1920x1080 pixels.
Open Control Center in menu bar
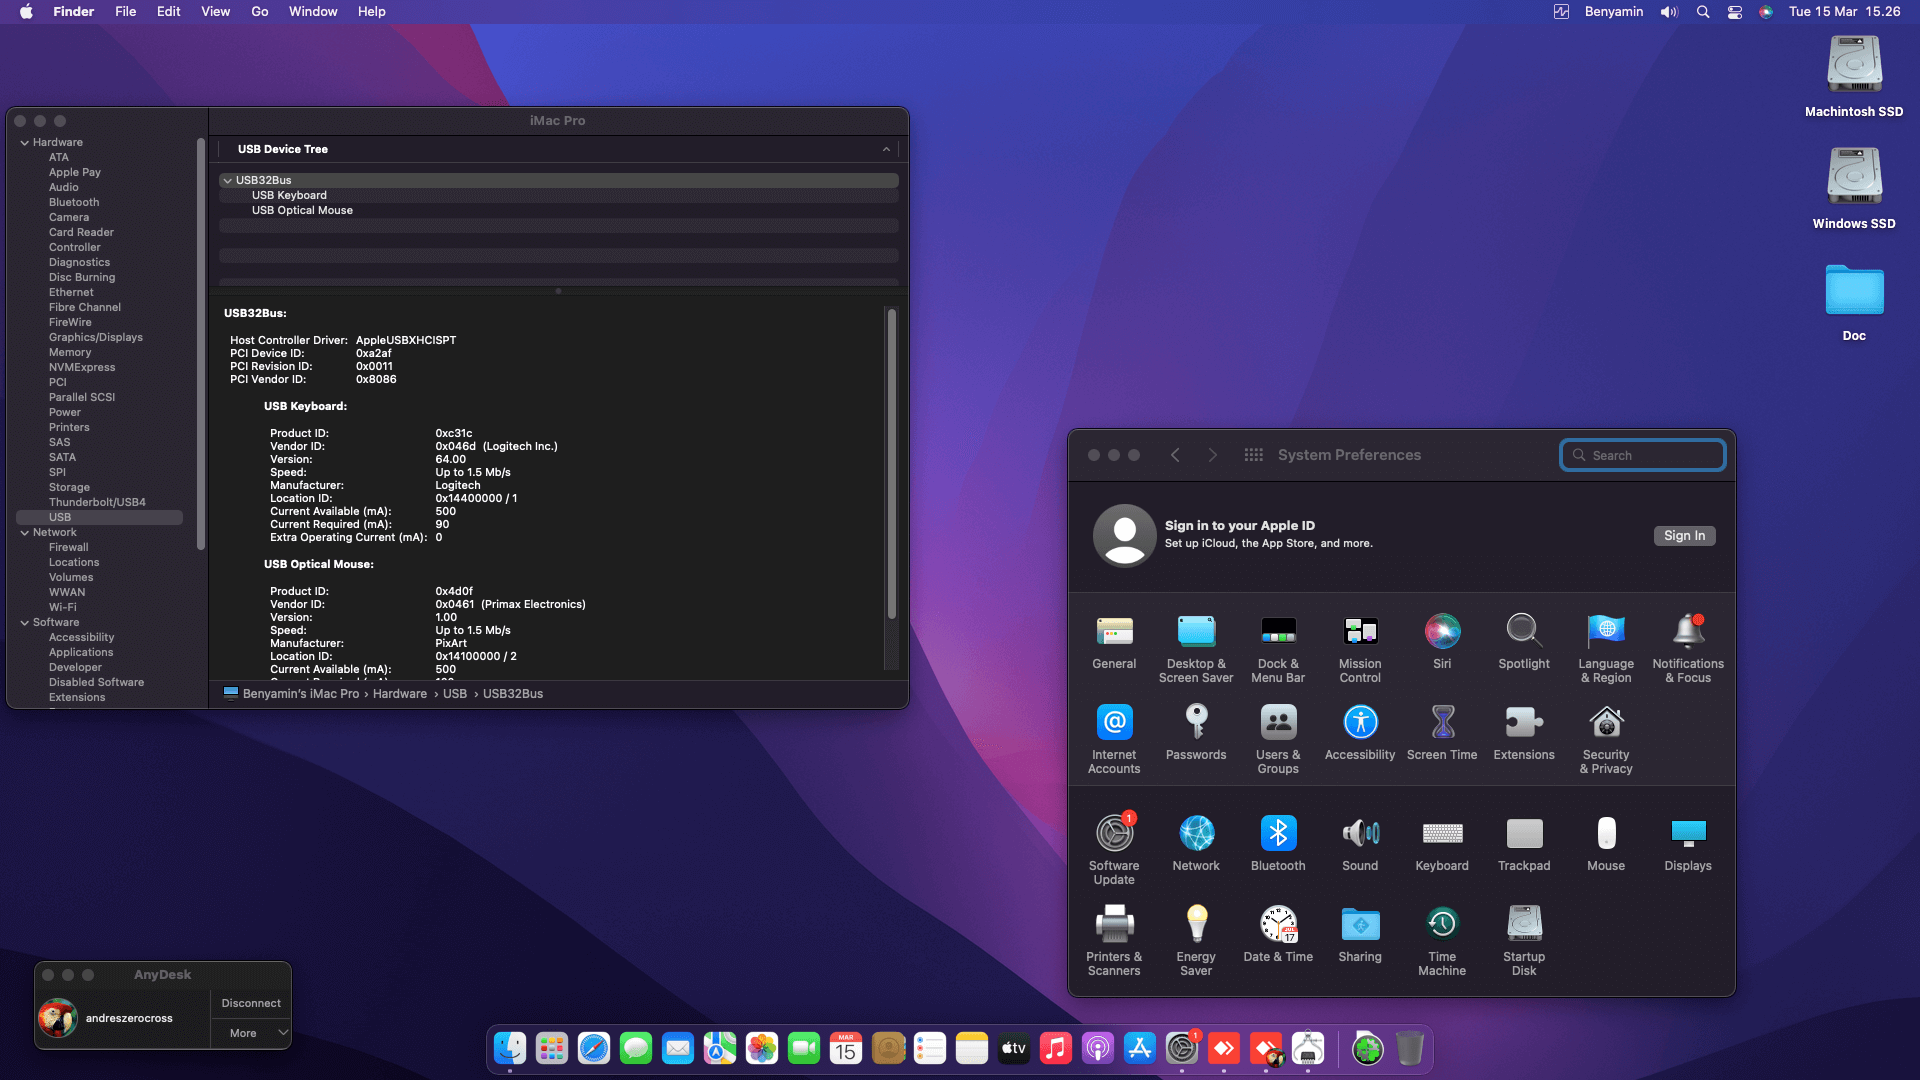[1735, 12]
